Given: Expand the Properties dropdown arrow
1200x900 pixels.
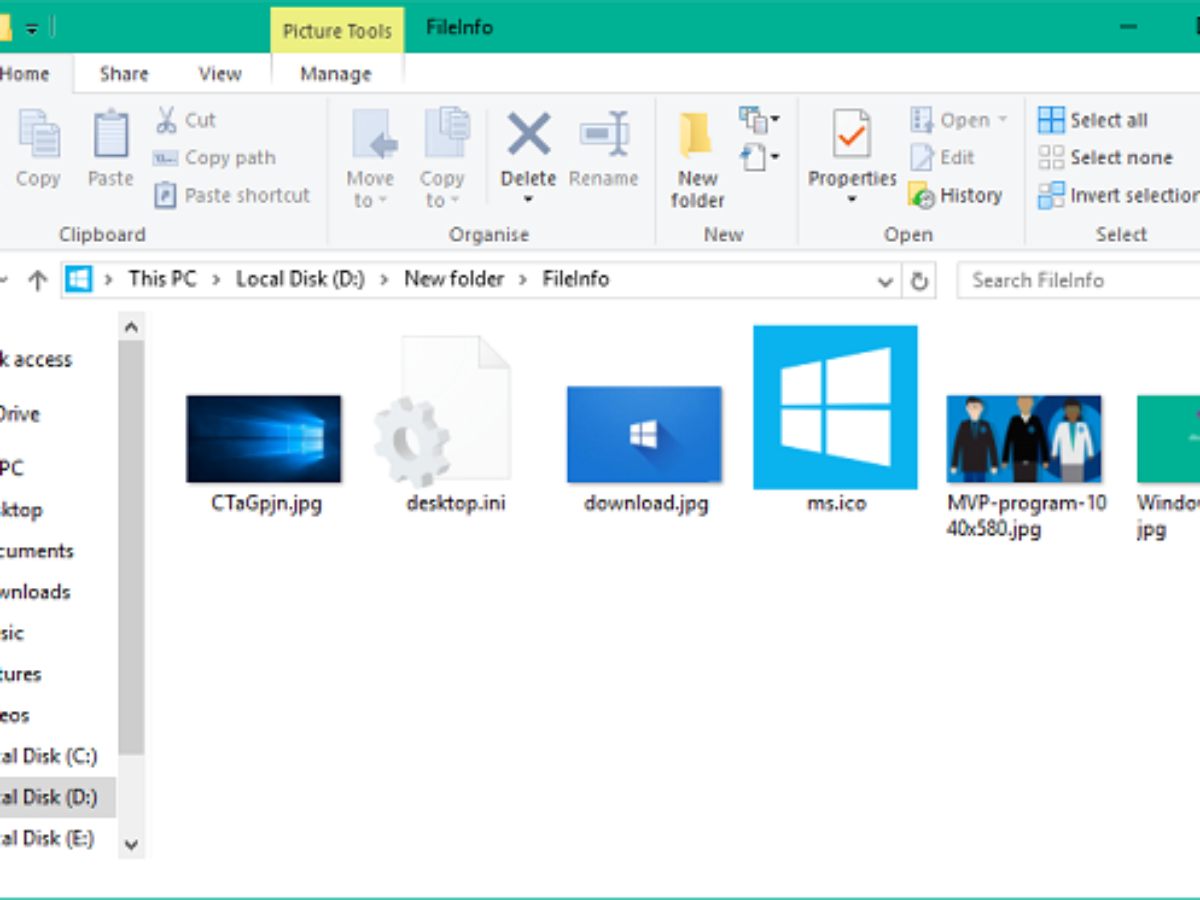Looking at the screenshot, I should [852, 200].
